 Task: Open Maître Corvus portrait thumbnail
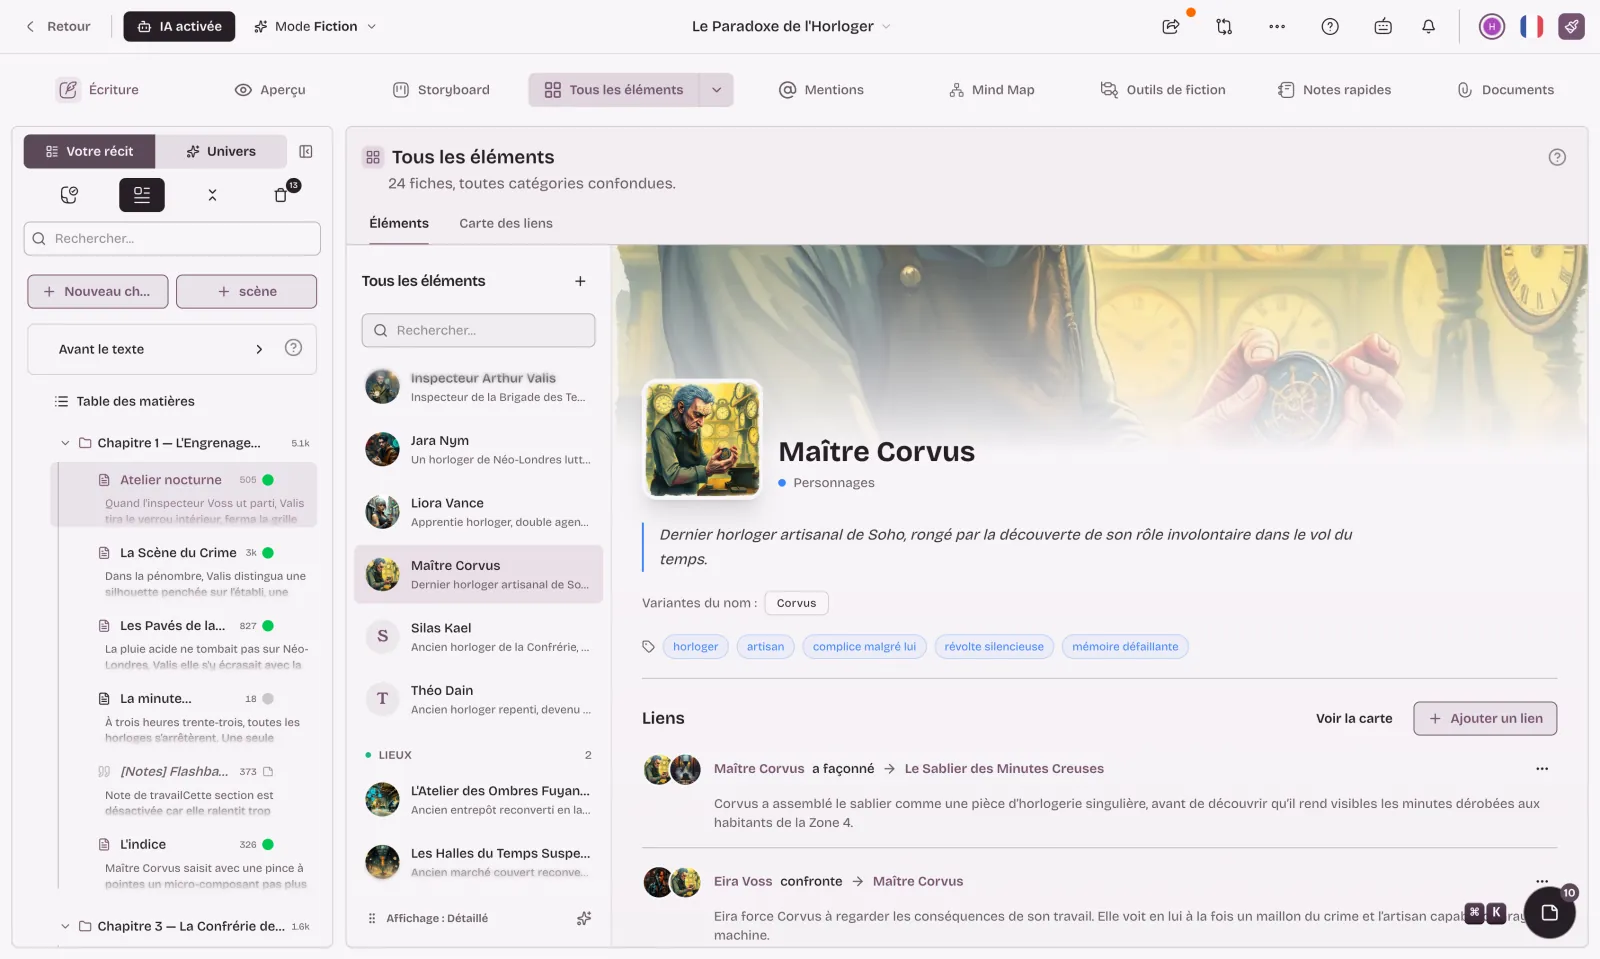click(702, 439)
